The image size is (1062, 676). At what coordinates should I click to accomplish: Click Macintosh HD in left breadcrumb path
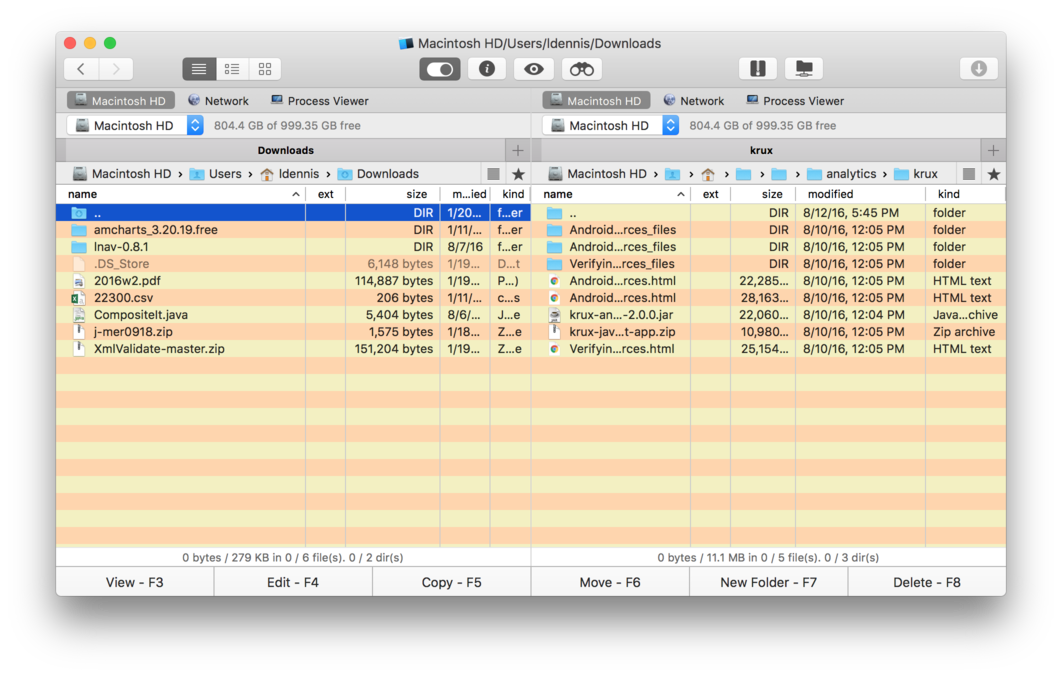tap(122, 174)
